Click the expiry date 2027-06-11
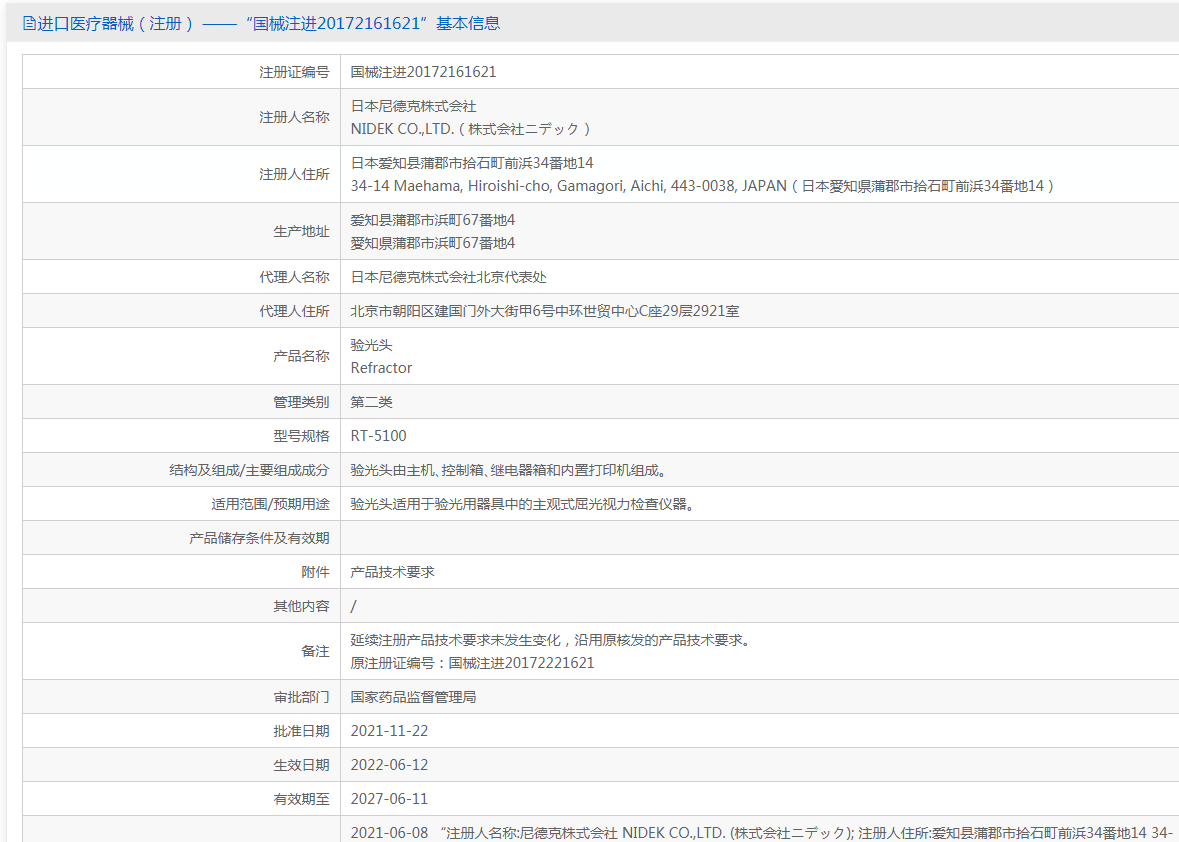The width and height of the screenshot is (1179, 842). click(389, 799)
